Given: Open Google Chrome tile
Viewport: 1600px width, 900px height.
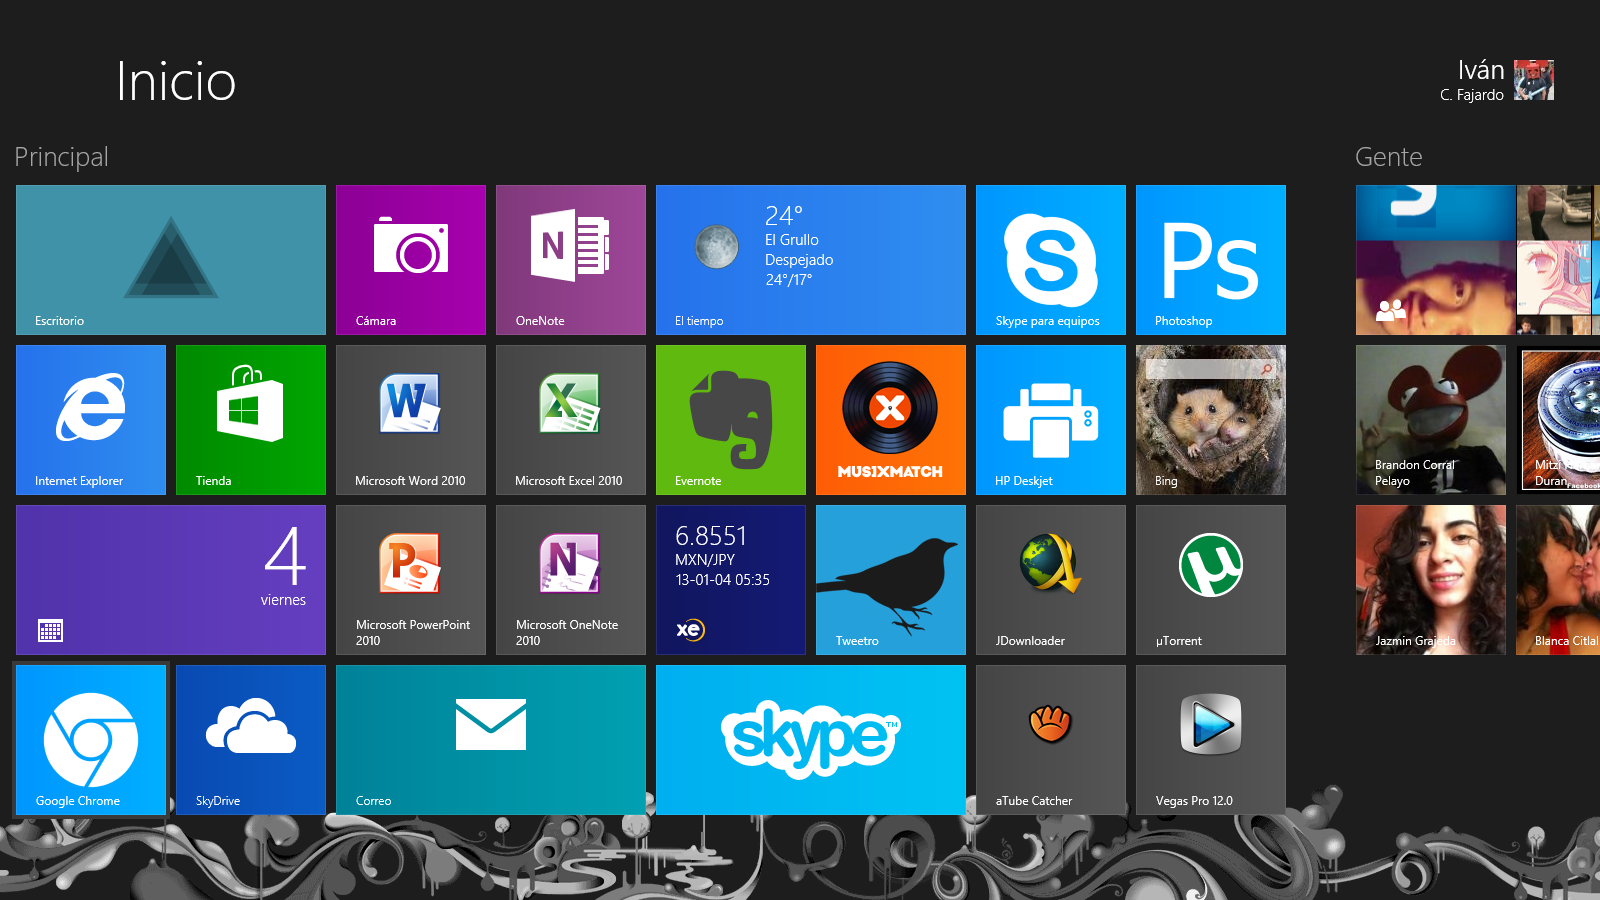Looking at the screenshot, I should tap(91, 740).
